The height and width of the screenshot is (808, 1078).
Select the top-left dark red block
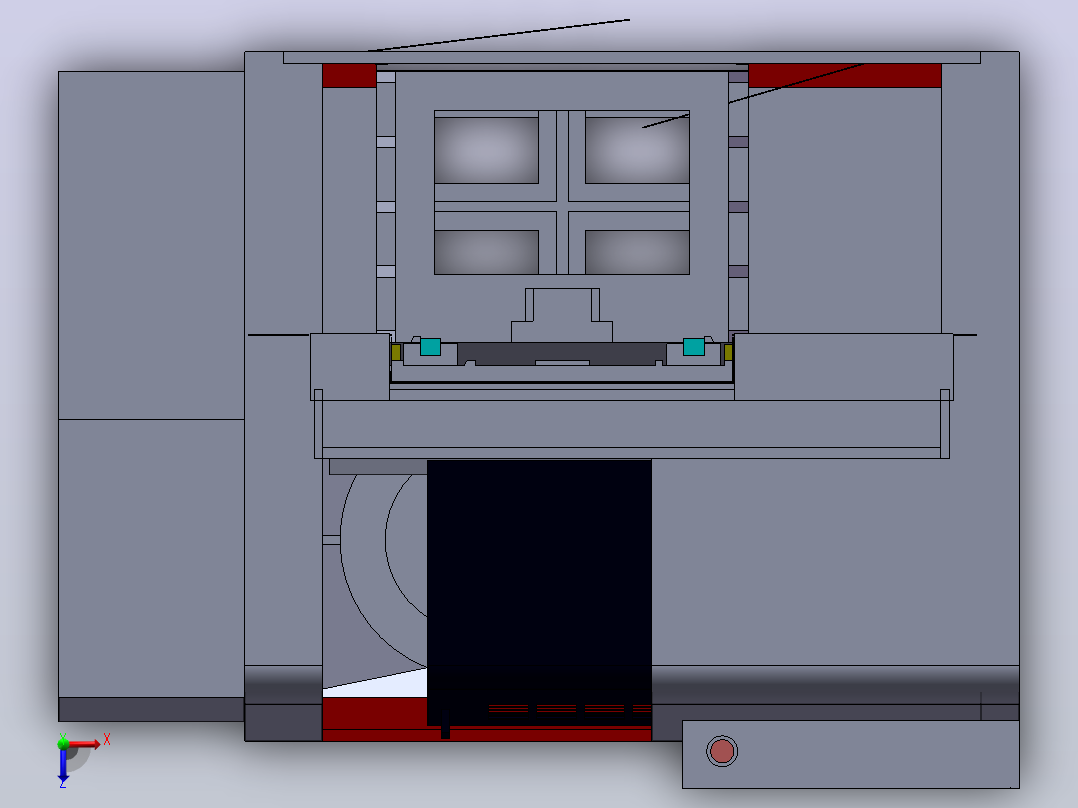(349, 76)
